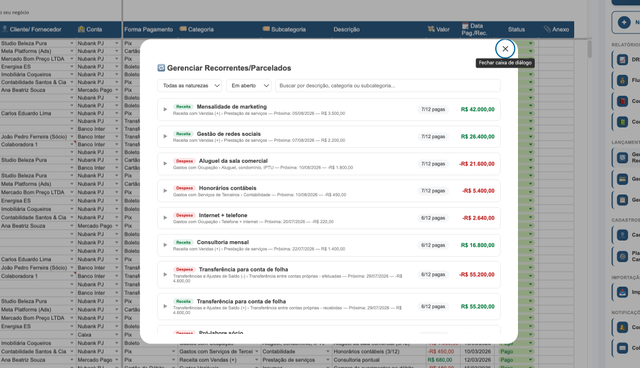This screenshot has width=640, height=368.
Task: Click the bank icon in Conta header
Action: [81, 29]
